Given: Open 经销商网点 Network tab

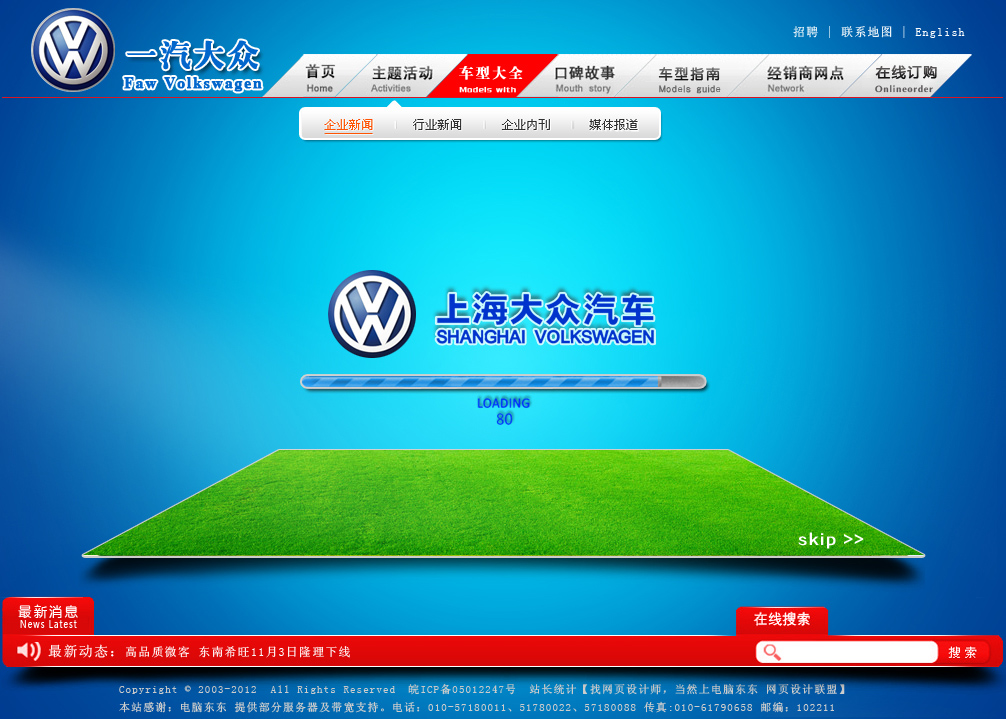Looking at the screenshot, I should coord(805,78).
